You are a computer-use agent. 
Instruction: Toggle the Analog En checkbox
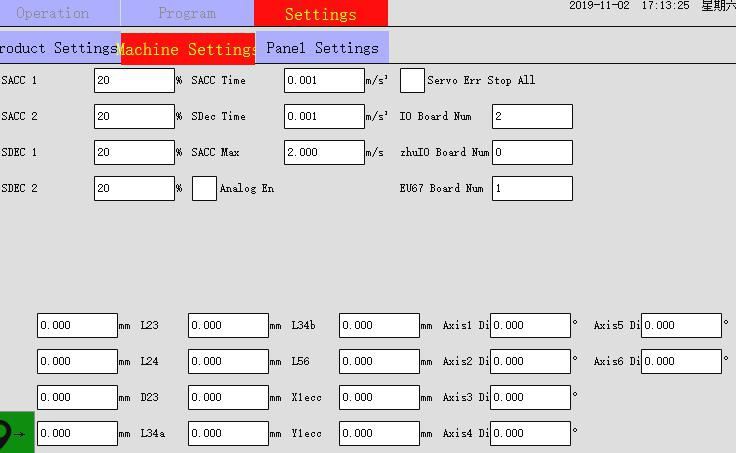point(204,188)
